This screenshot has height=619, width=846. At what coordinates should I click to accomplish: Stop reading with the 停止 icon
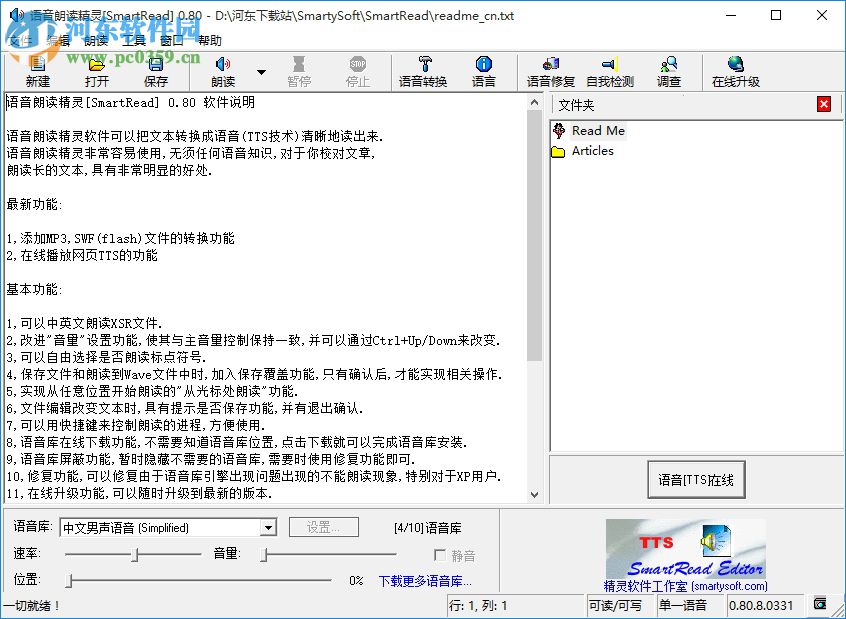pos(357,72)
